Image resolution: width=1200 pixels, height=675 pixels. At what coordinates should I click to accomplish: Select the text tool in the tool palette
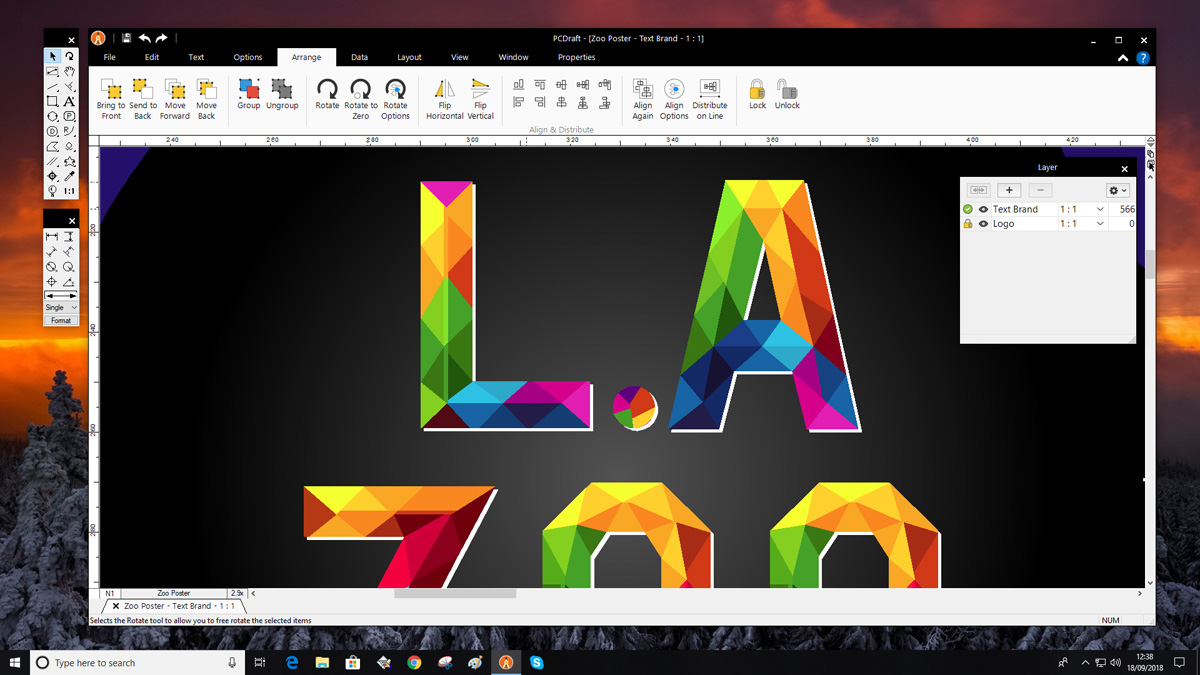coord(69,101)
